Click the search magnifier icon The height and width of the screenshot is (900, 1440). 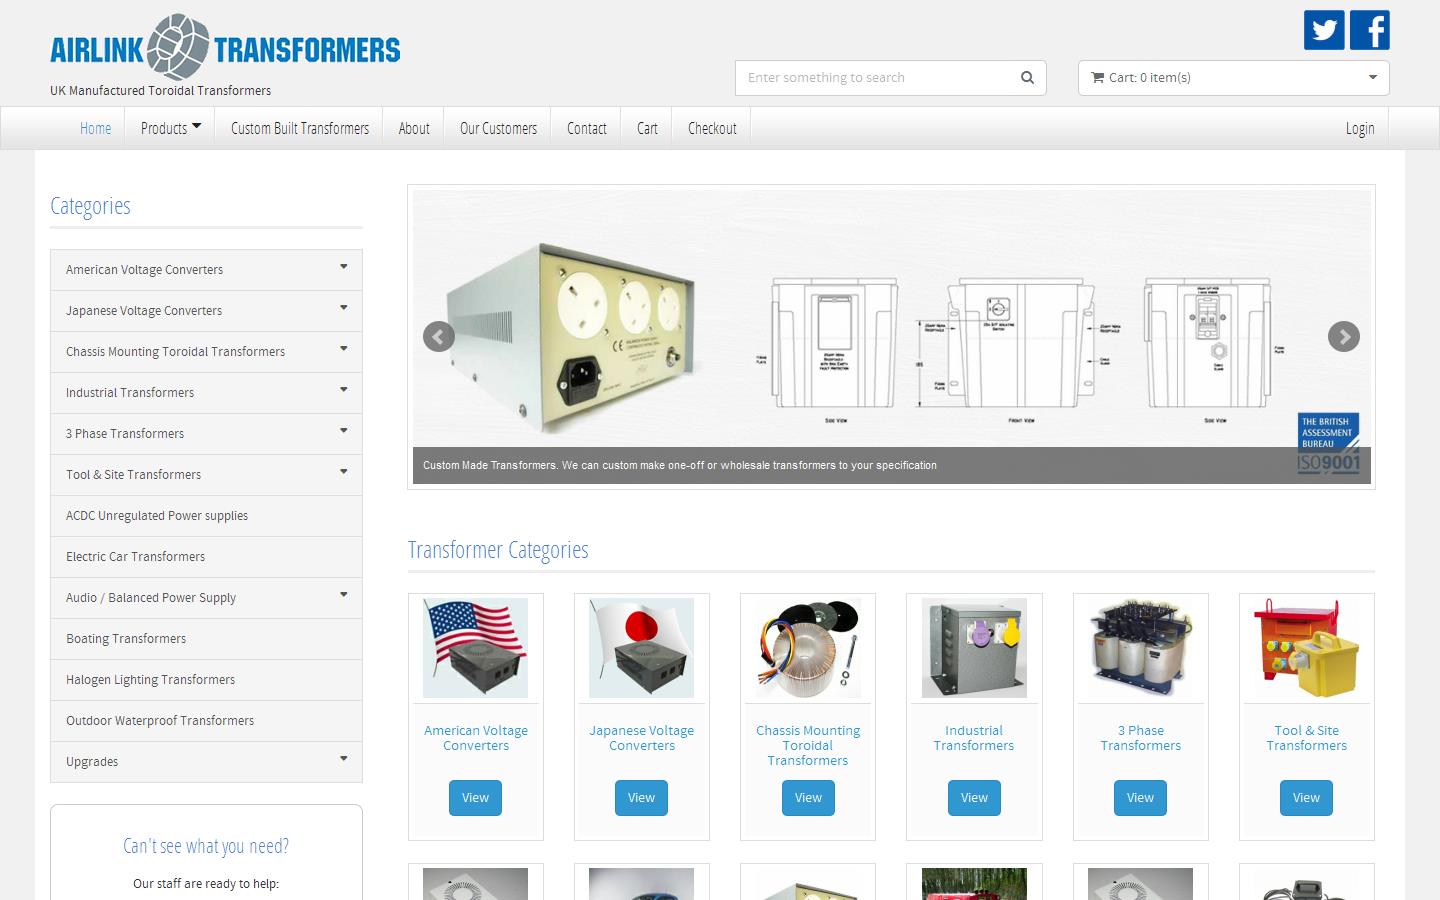click(1026, 77)
